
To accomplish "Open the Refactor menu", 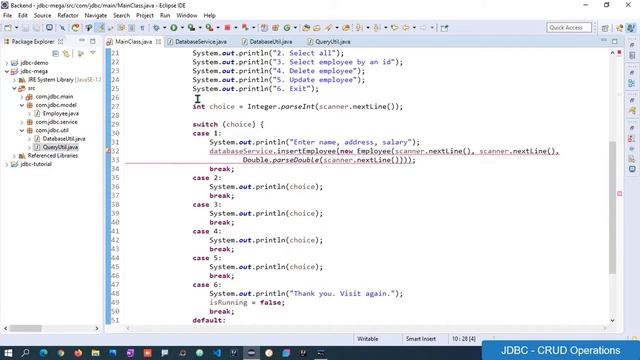I will click(x=68, y=16).
